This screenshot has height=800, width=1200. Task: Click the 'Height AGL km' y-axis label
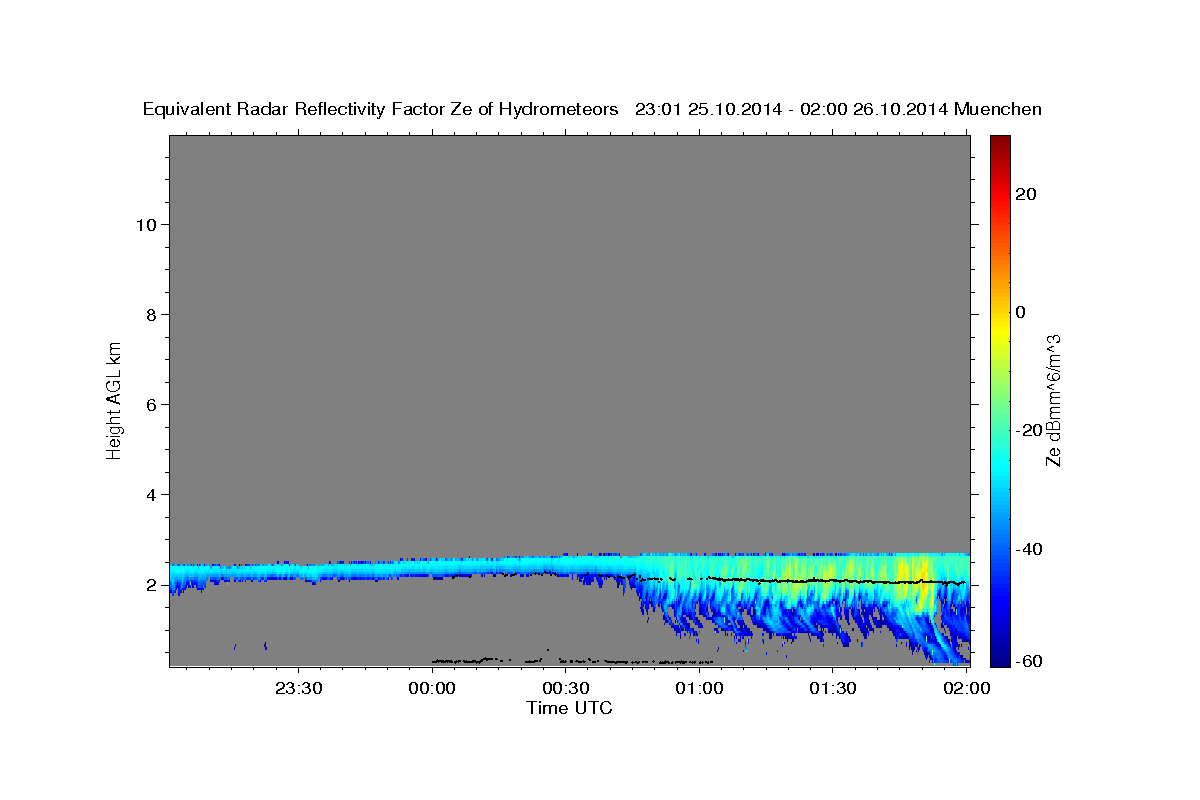[x=115, y=399]
